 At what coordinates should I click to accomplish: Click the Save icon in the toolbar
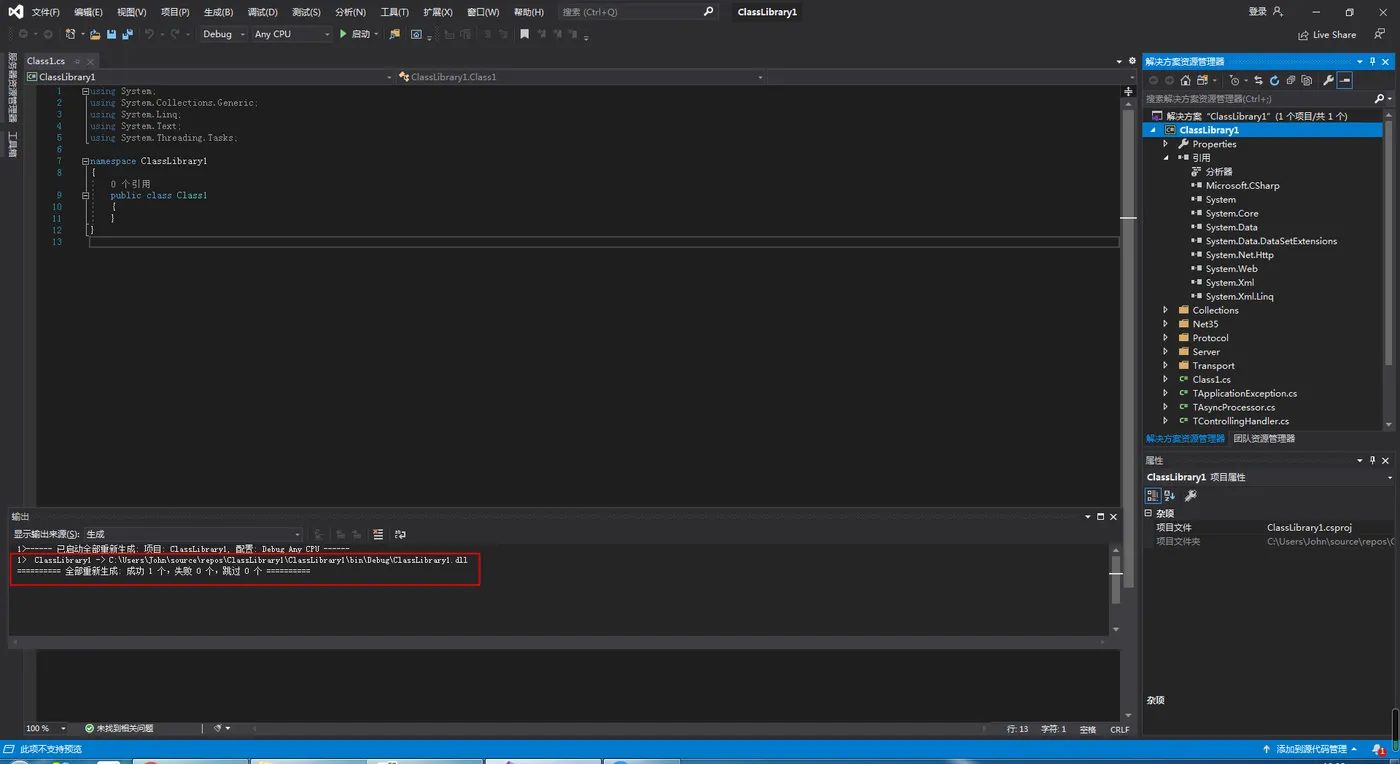pyautogui.click(x=112, y=34)
